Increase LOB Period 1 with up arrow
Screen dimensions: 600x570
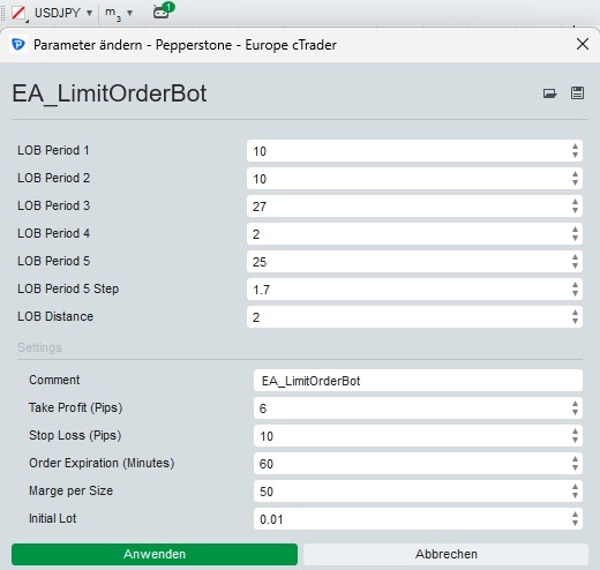pos(575,147)
